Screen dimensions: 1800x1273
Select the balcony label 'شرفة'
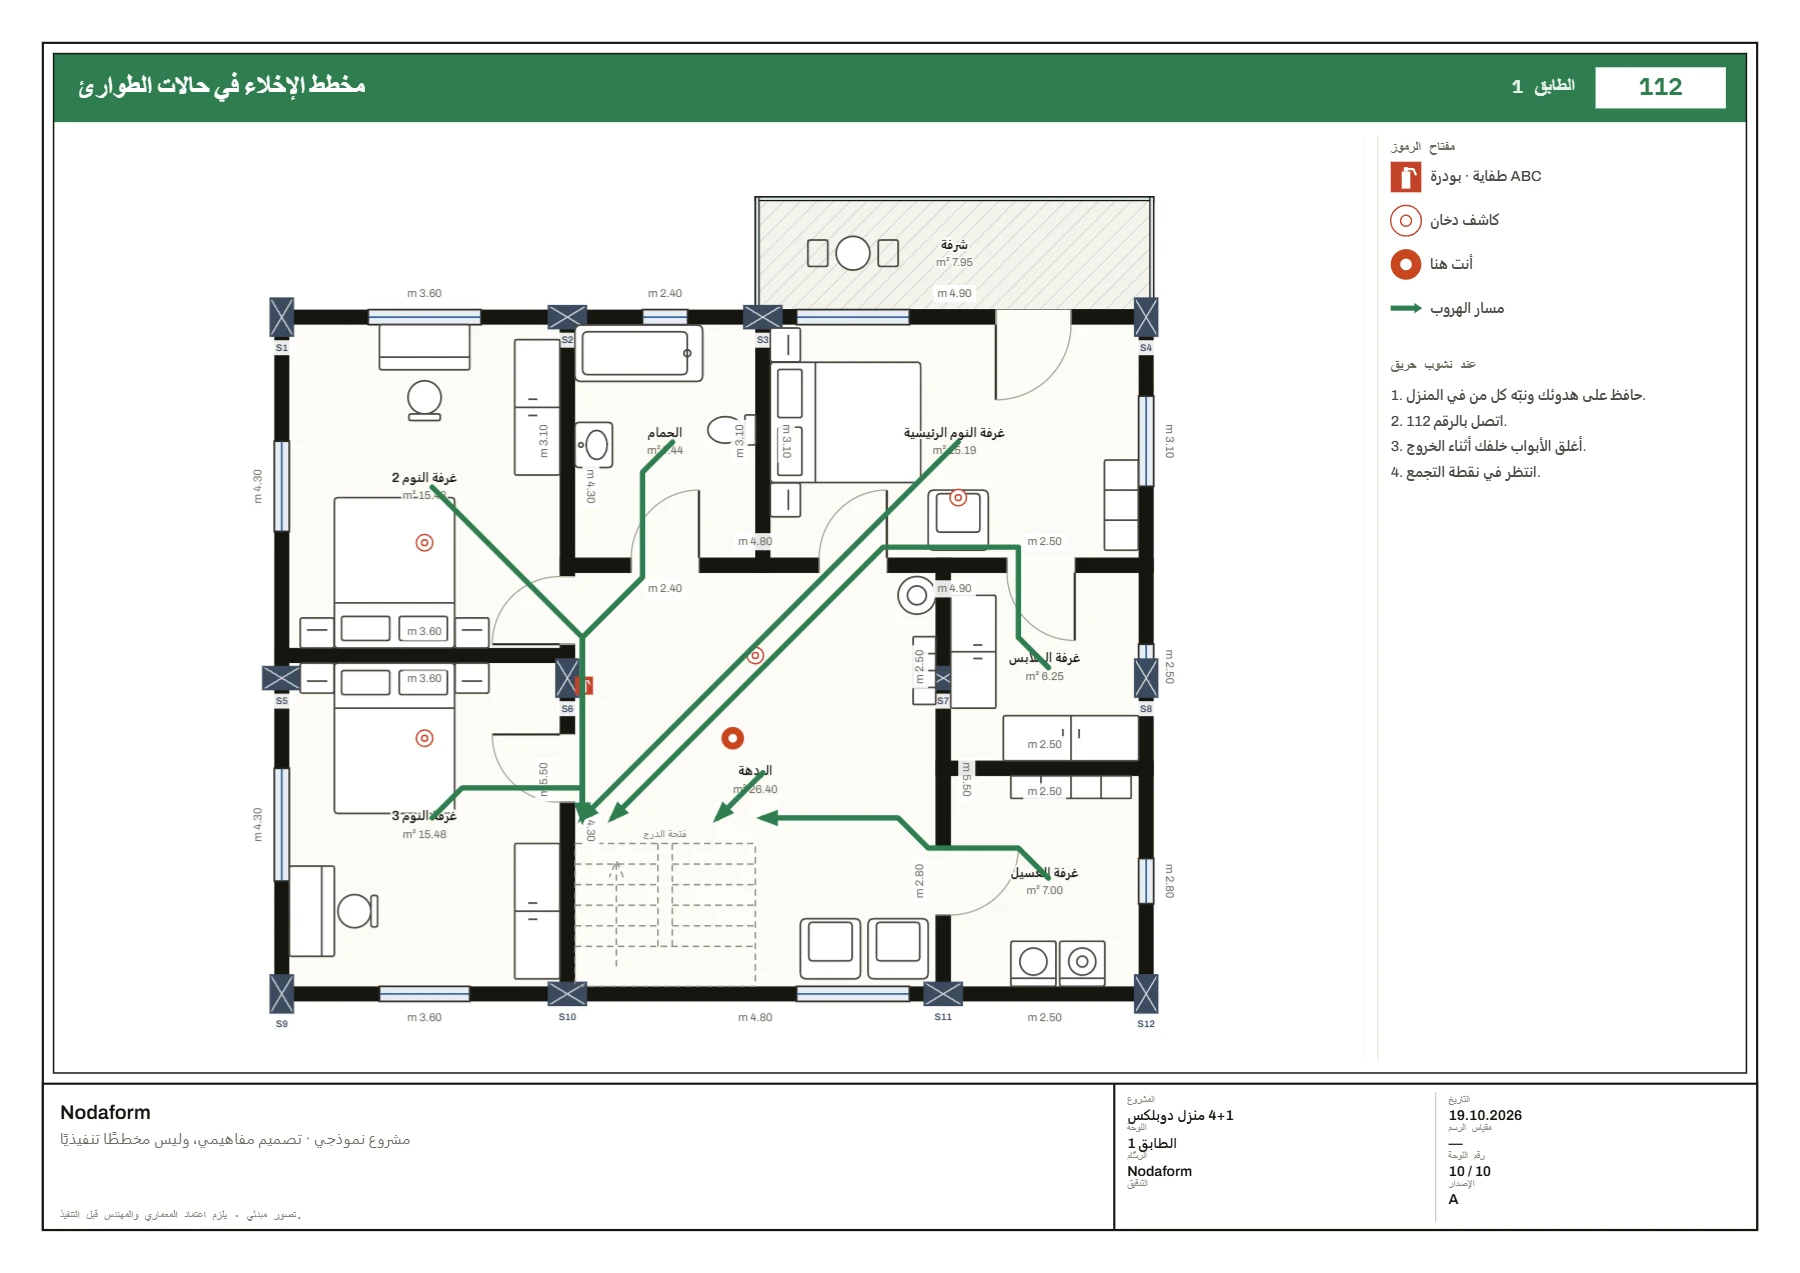click(954, 245)
